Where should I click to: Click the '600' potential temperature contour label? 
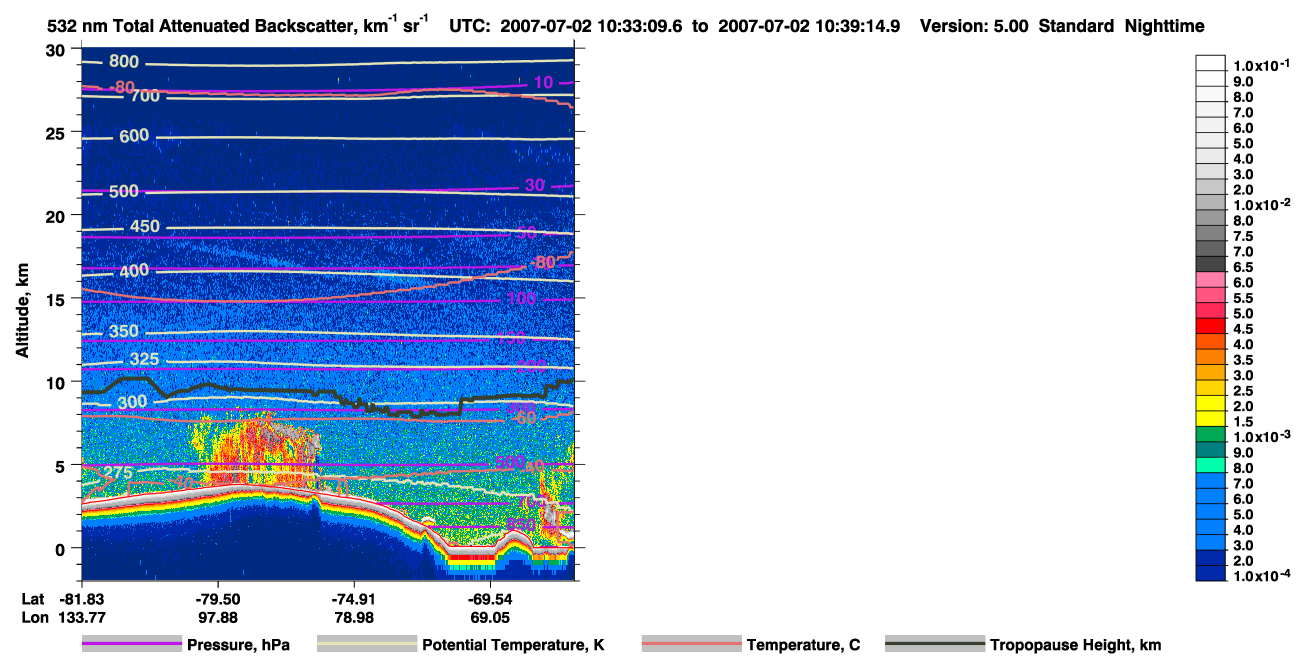click(x=134, y=137)
